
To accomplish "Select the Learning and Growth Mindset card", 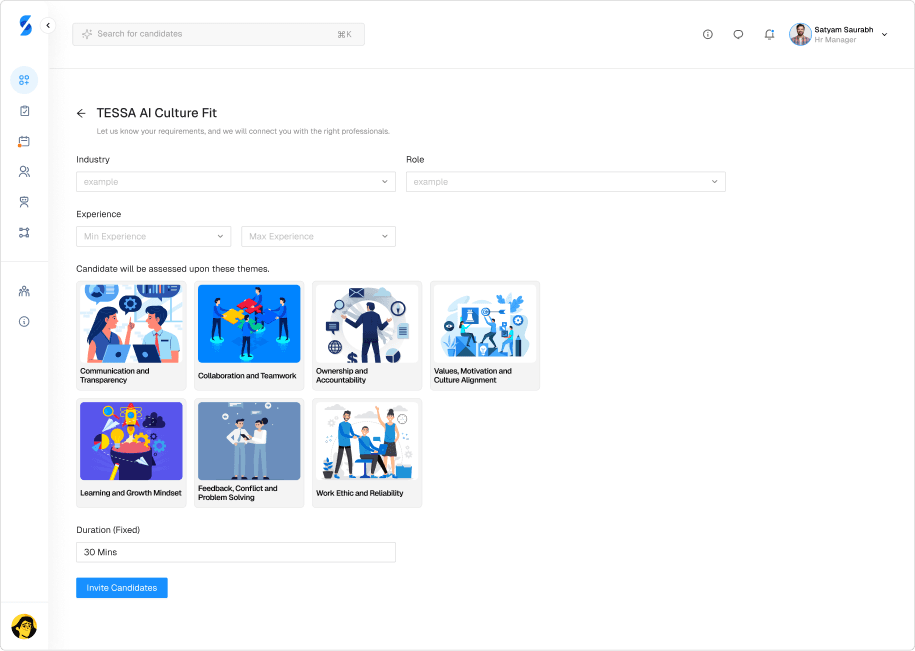I will pyautogui.click(x=131, y=453).
